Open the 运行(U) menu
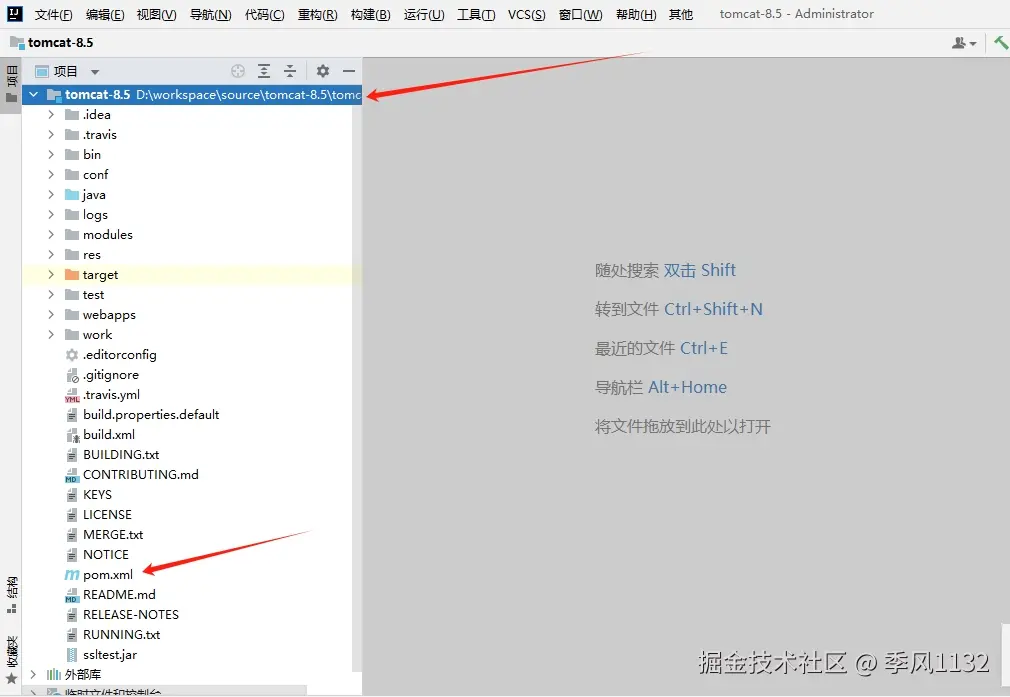The image size is (1010, 697). pyautogui.click(x=424, y=14)
